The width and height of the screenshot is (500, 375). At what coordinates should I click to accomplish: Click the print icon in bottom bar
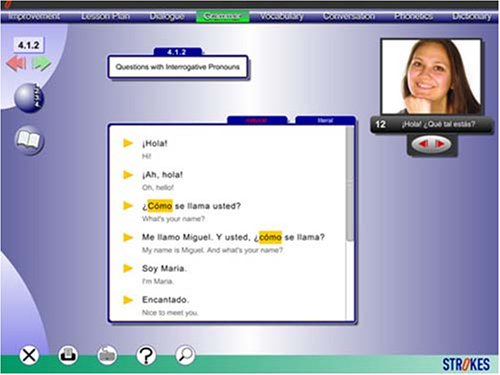(68, 355)
